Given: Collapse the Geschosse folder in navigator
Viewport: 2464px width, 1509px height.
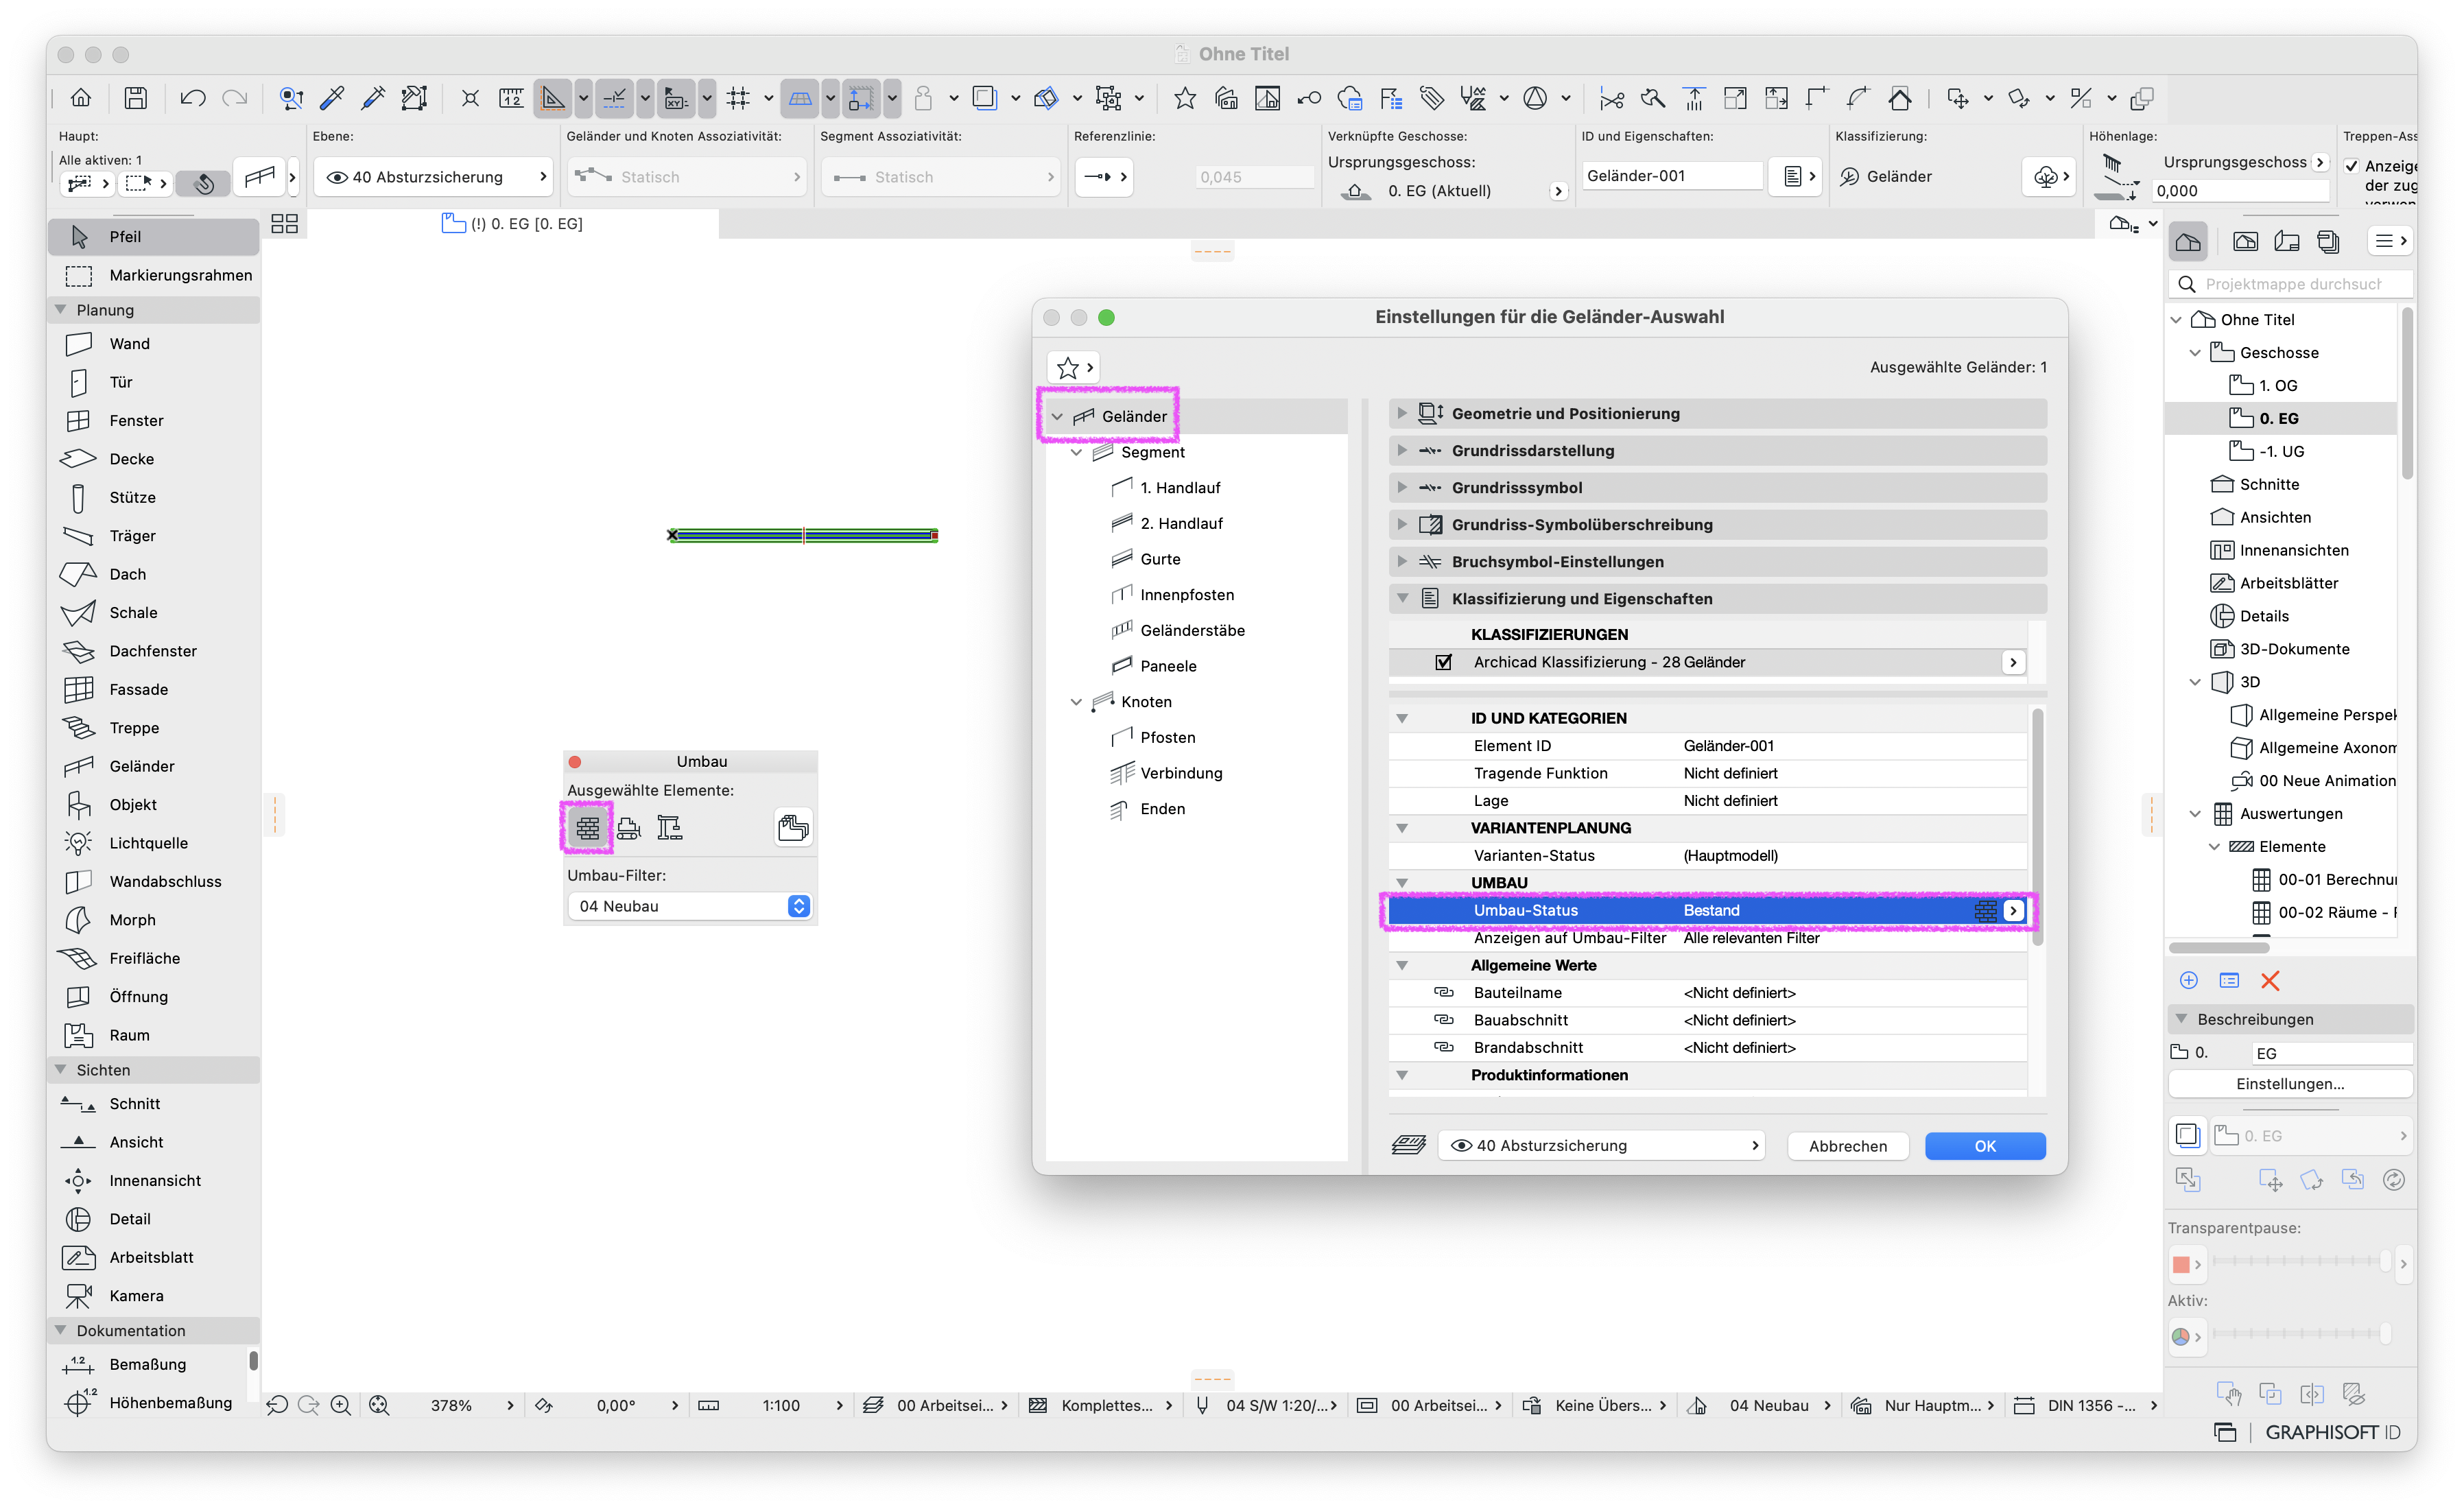Looking at the screenshot, I should [2194, 352].
